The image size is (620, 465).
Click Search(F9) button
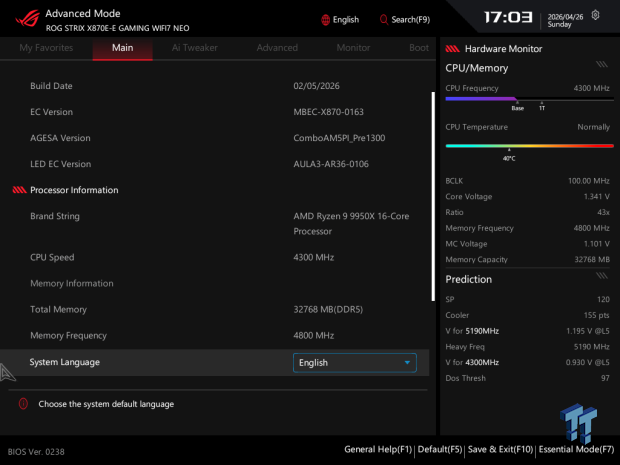pyautogui.click(x=405, y=20)
